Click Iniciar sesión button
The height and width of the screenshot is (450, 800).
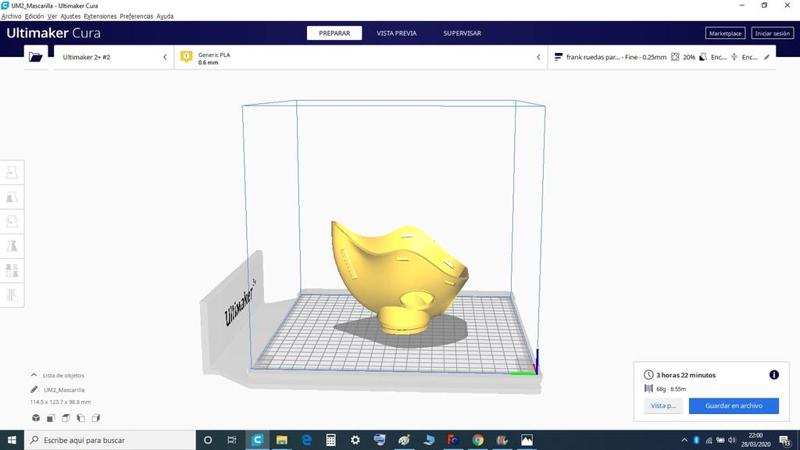772,33
